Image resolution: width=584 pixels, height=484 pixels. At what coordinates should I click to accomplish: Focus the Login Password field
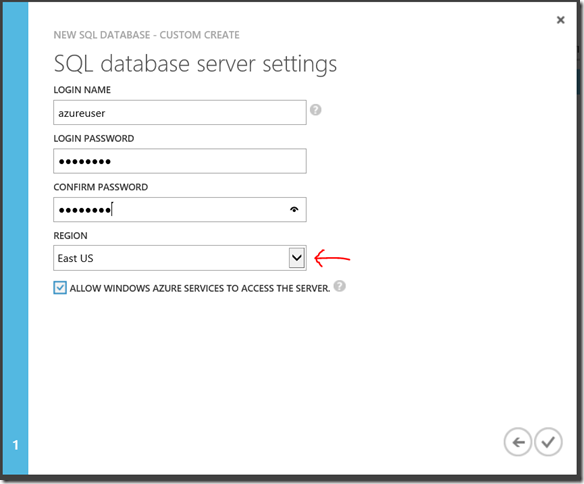(180, 161)
